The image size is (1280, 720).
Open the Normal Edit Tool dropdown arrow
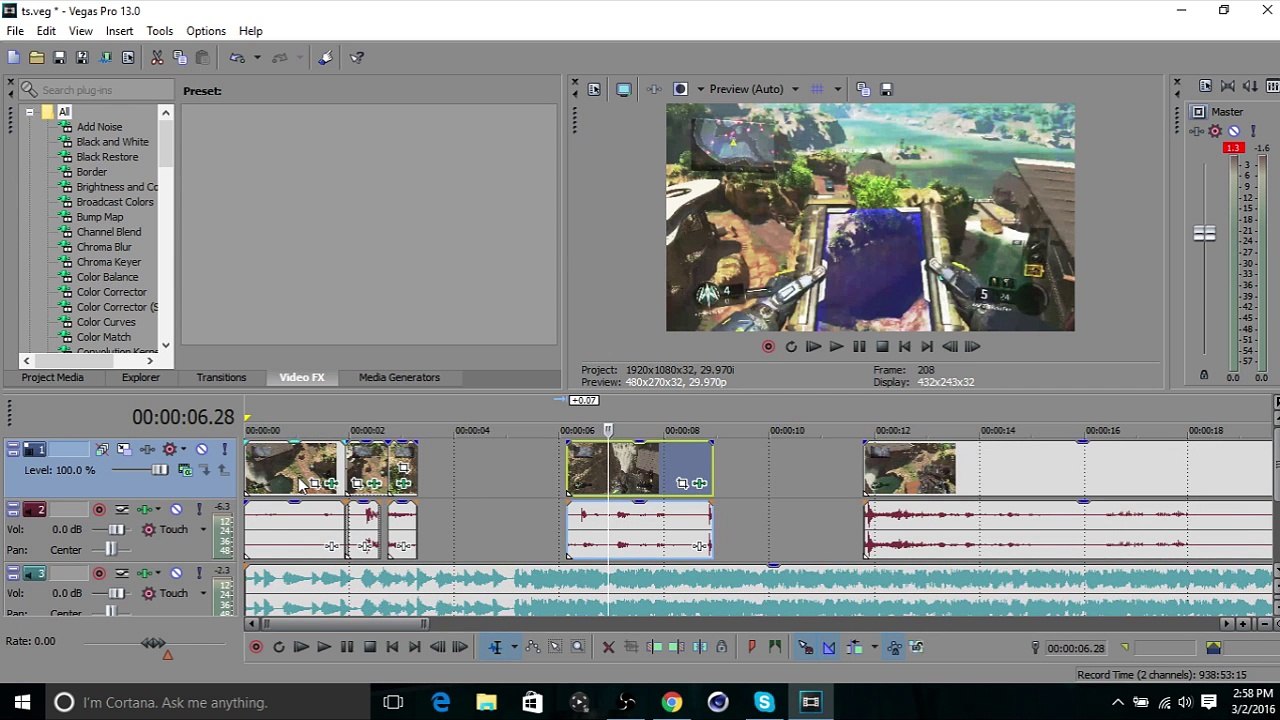tap(514, 648)
